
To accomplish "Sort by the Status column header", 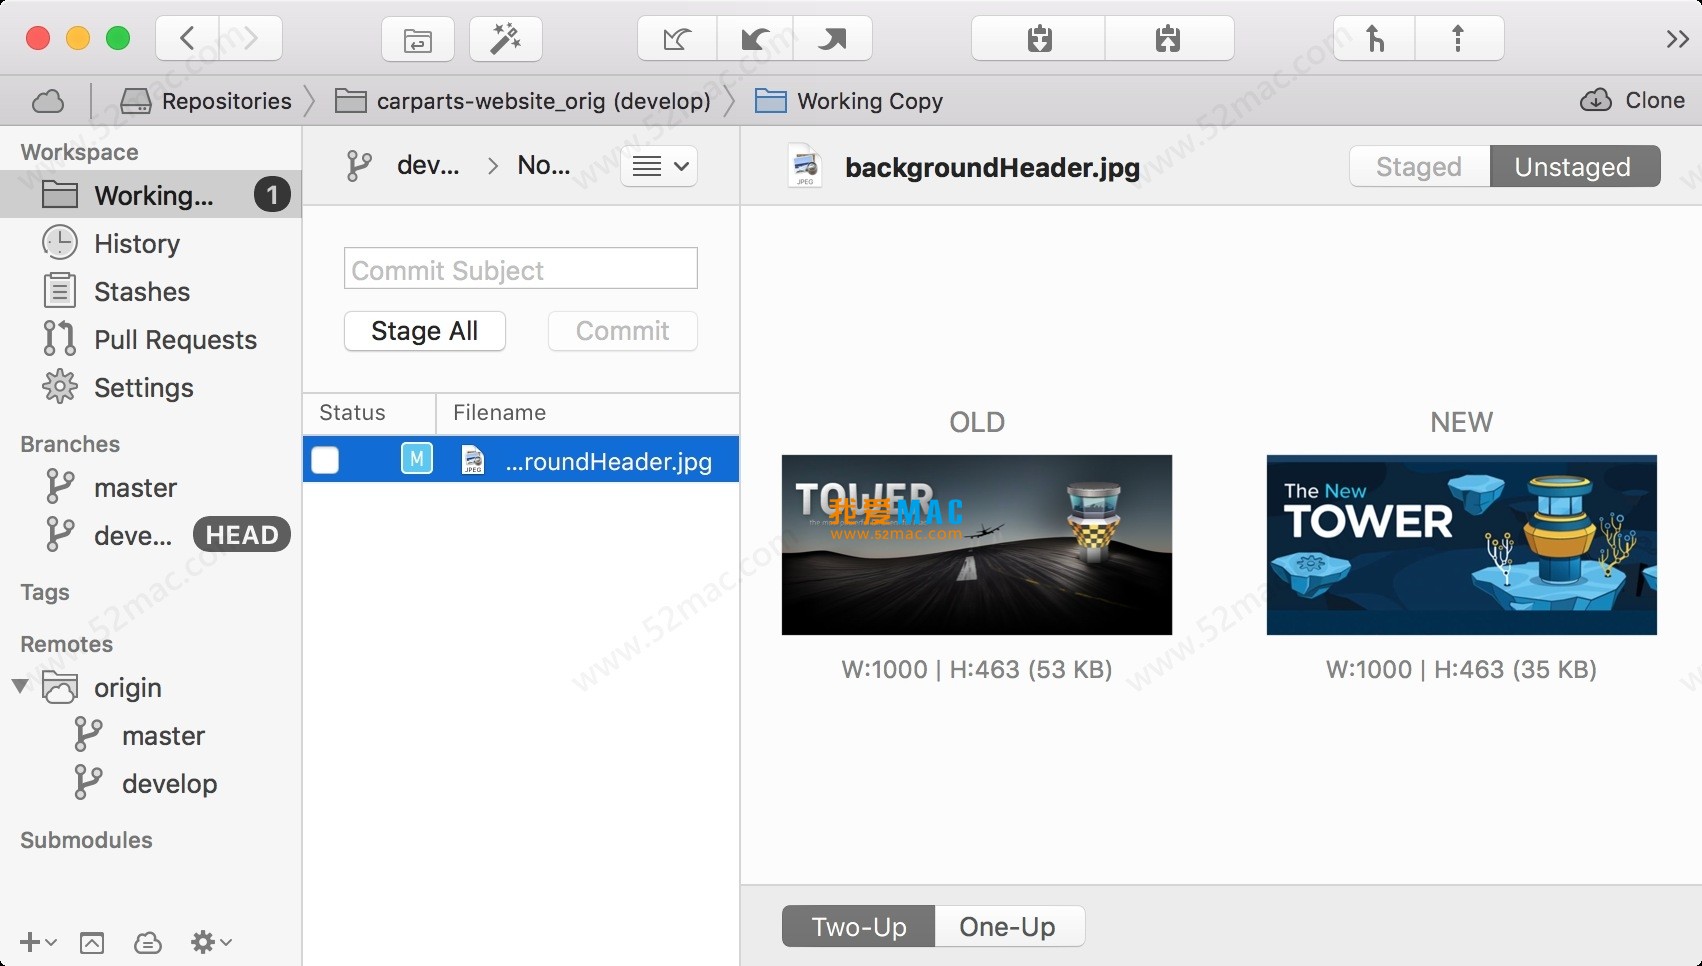I will pos(369,413).
